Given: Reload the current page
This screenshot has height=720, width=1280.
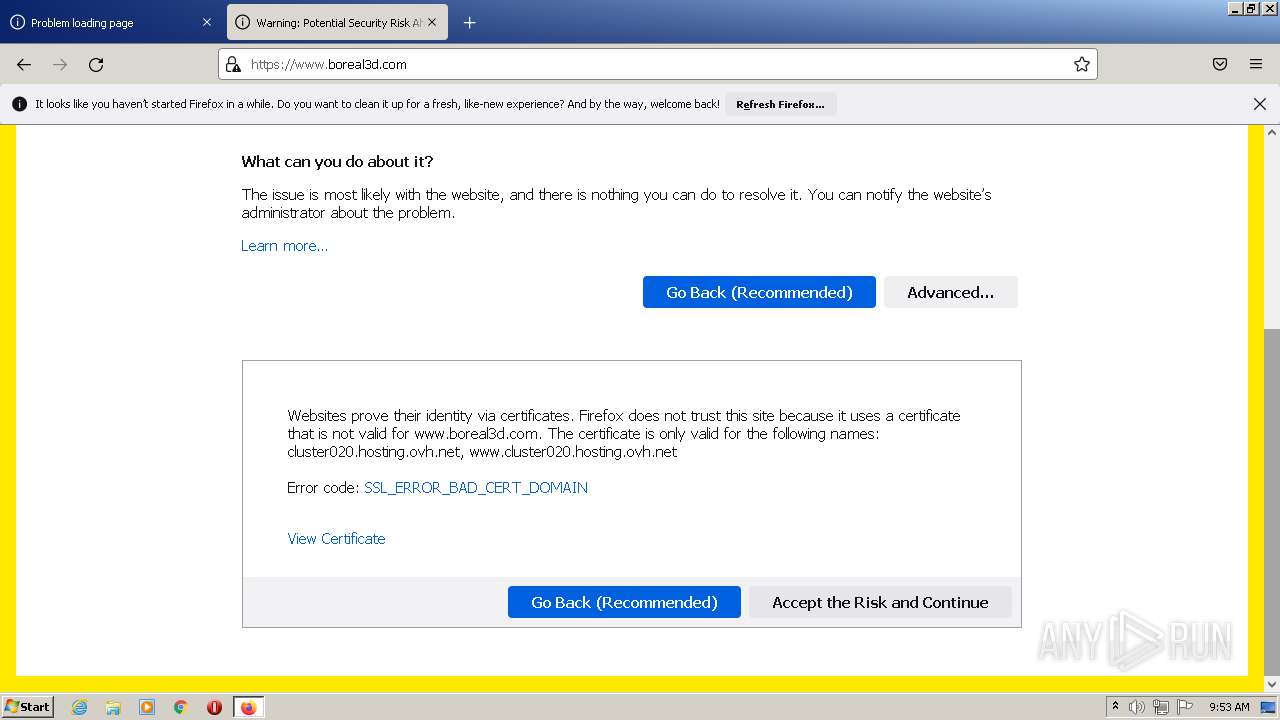Looking at the screenshot, I should click(96, 64).
